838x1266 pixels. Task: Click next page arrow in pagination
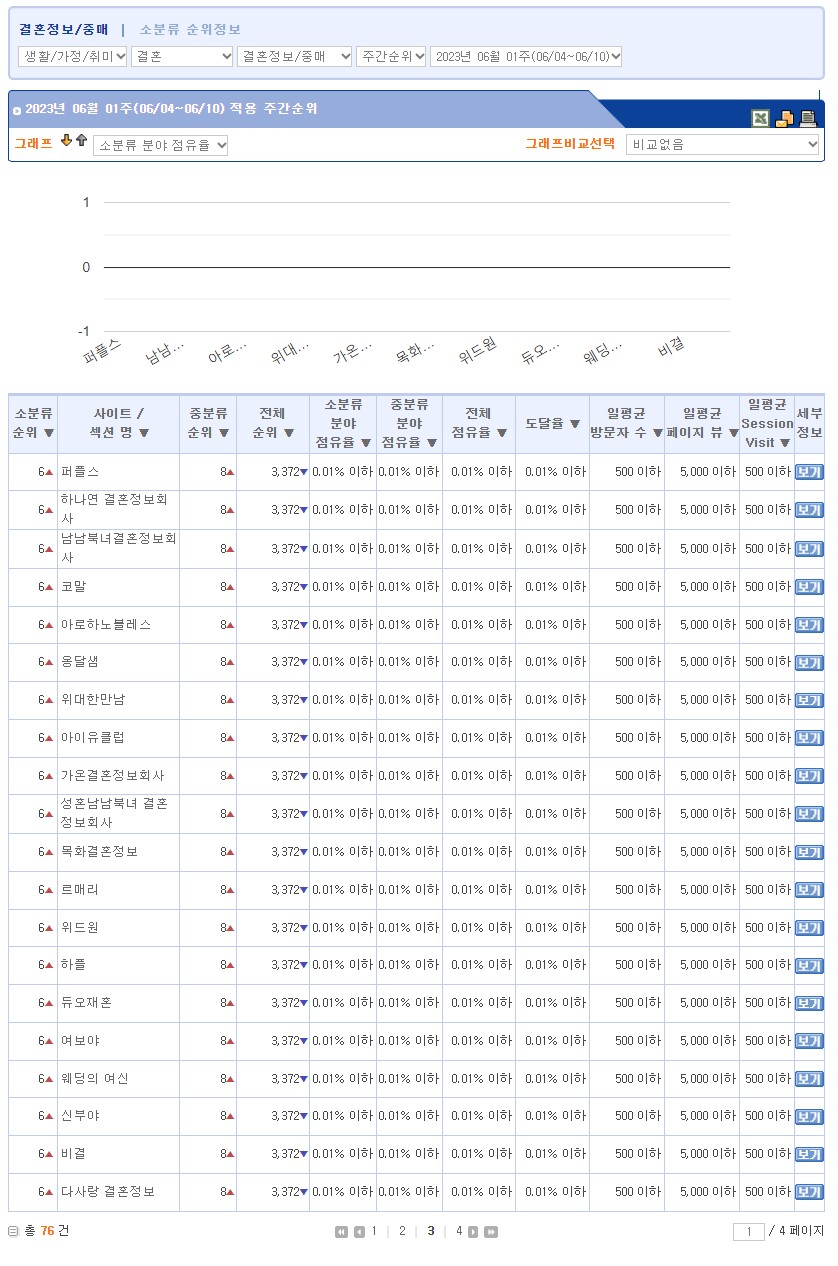coord(474,1232)
